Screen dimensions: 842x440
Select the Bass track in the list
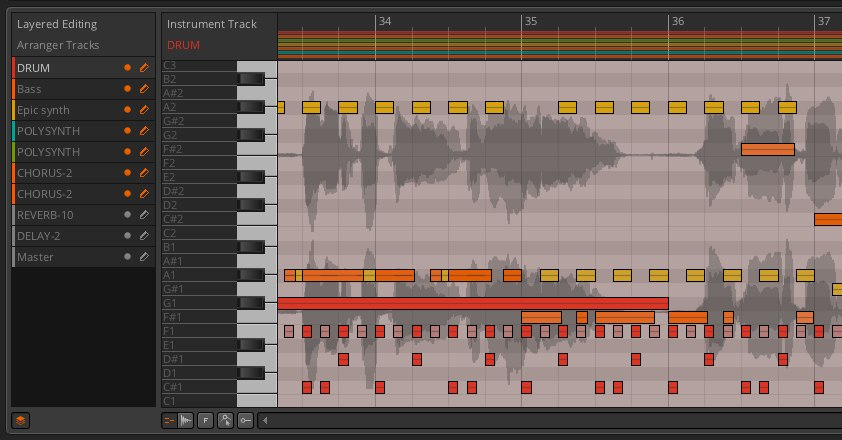[60, 89]
